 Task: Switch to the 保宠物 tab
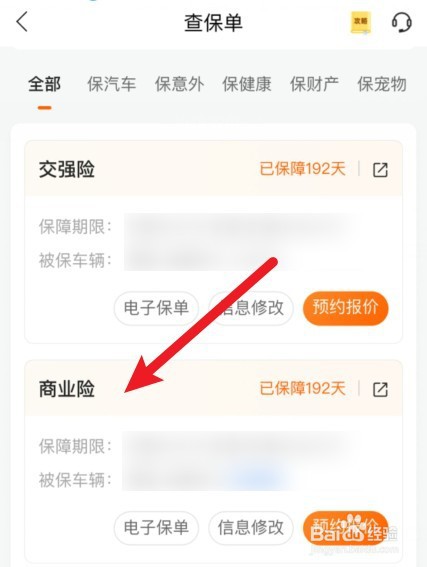pyautogui.click(x=382, y=84)
